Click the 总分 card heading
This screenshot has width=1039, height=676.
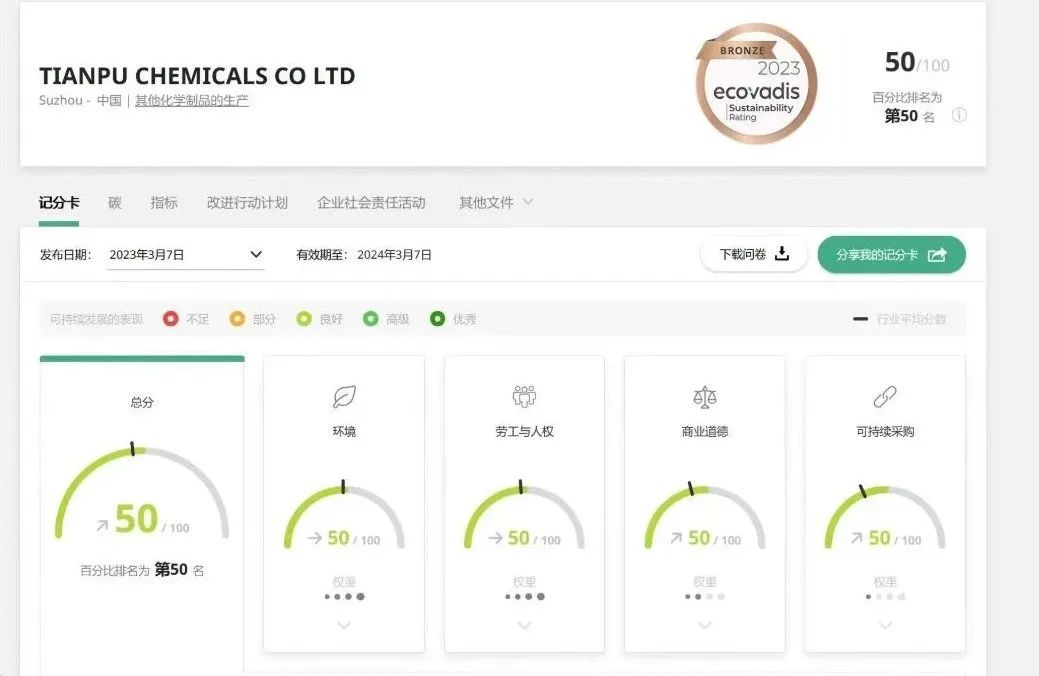coord(142,402)
